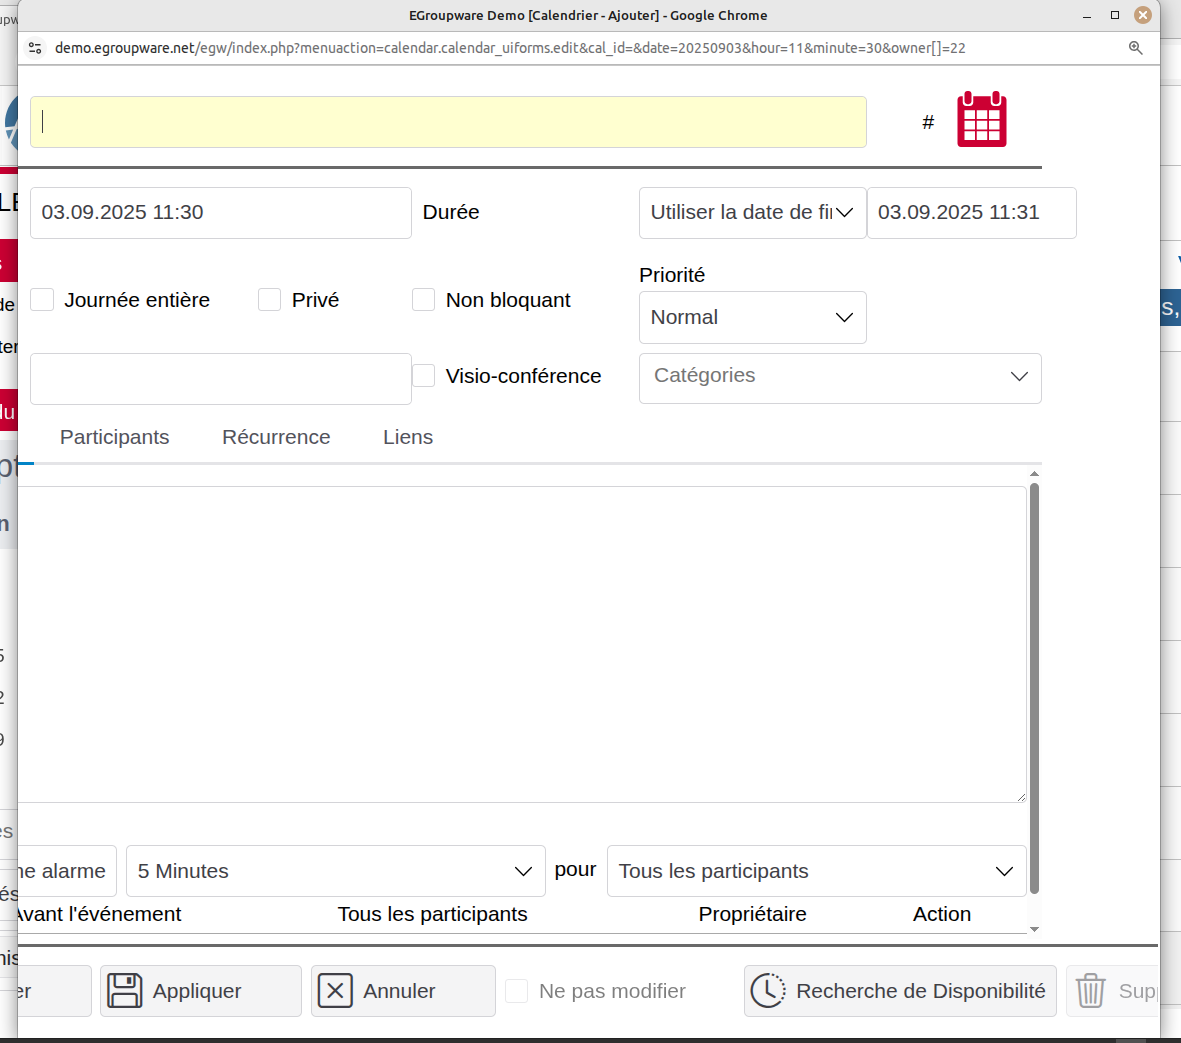Tick the Privé checkbox
This screenshot has width=1181, height=1043.
point(270,300)
